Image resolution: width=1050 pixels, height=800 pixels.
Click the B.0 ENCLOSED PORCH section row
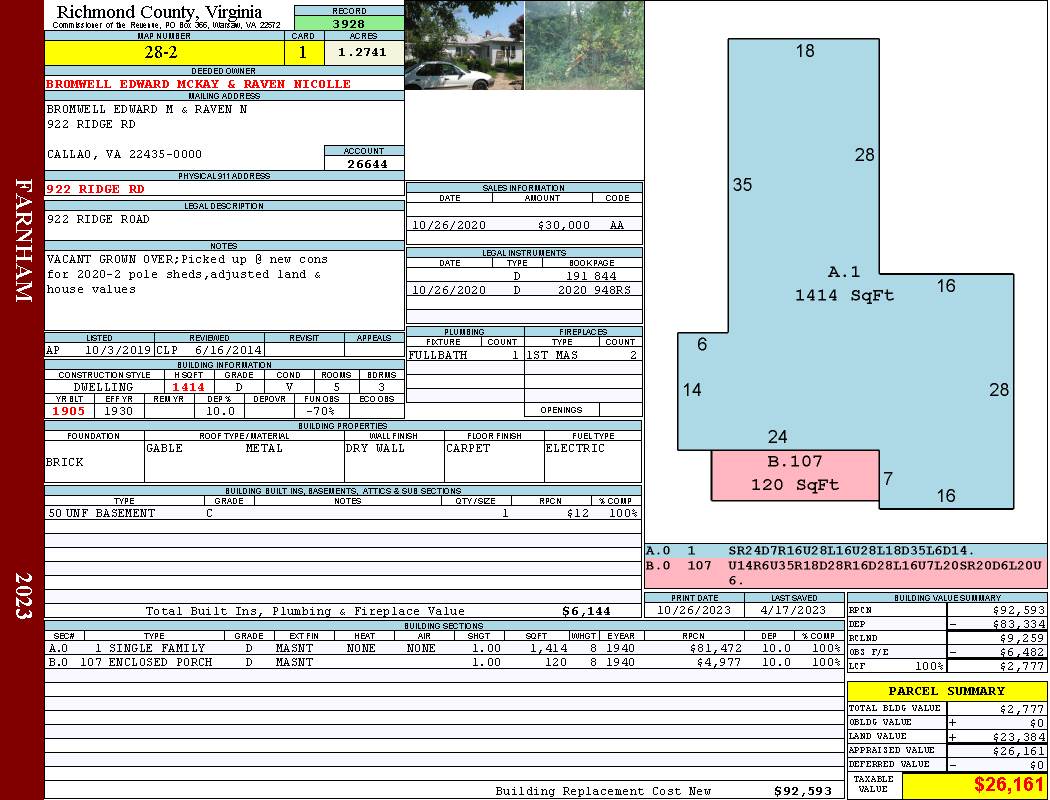445,662
